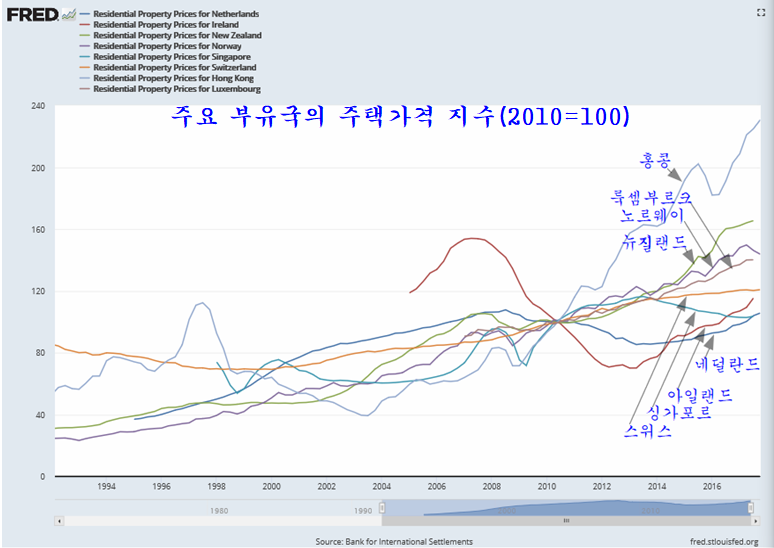This screenshot has width=774, height=548.
Task: Click the scrollbar left arrow
Action: [x=59, y=521]
